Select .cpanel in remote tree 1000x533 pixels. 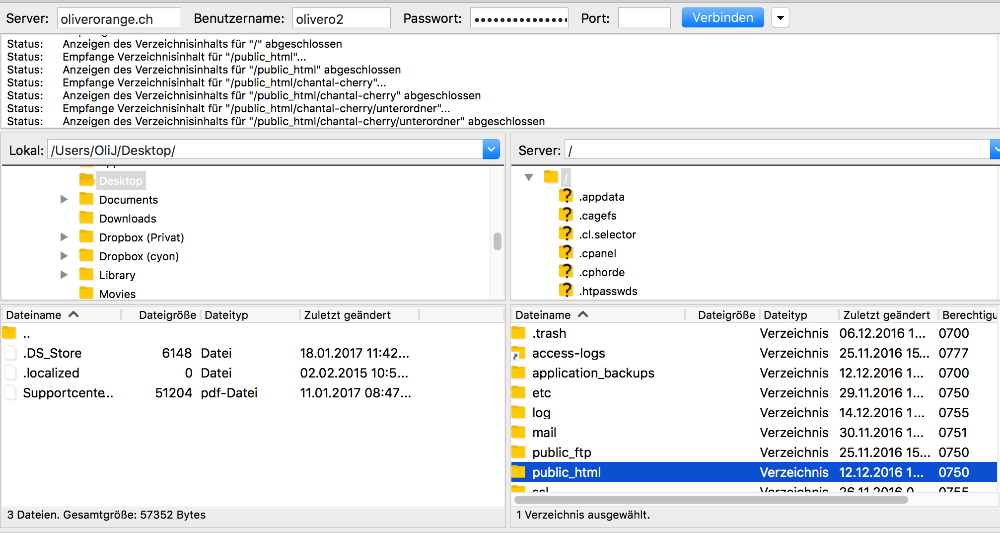pyautogui.click(x=597, y=253)
